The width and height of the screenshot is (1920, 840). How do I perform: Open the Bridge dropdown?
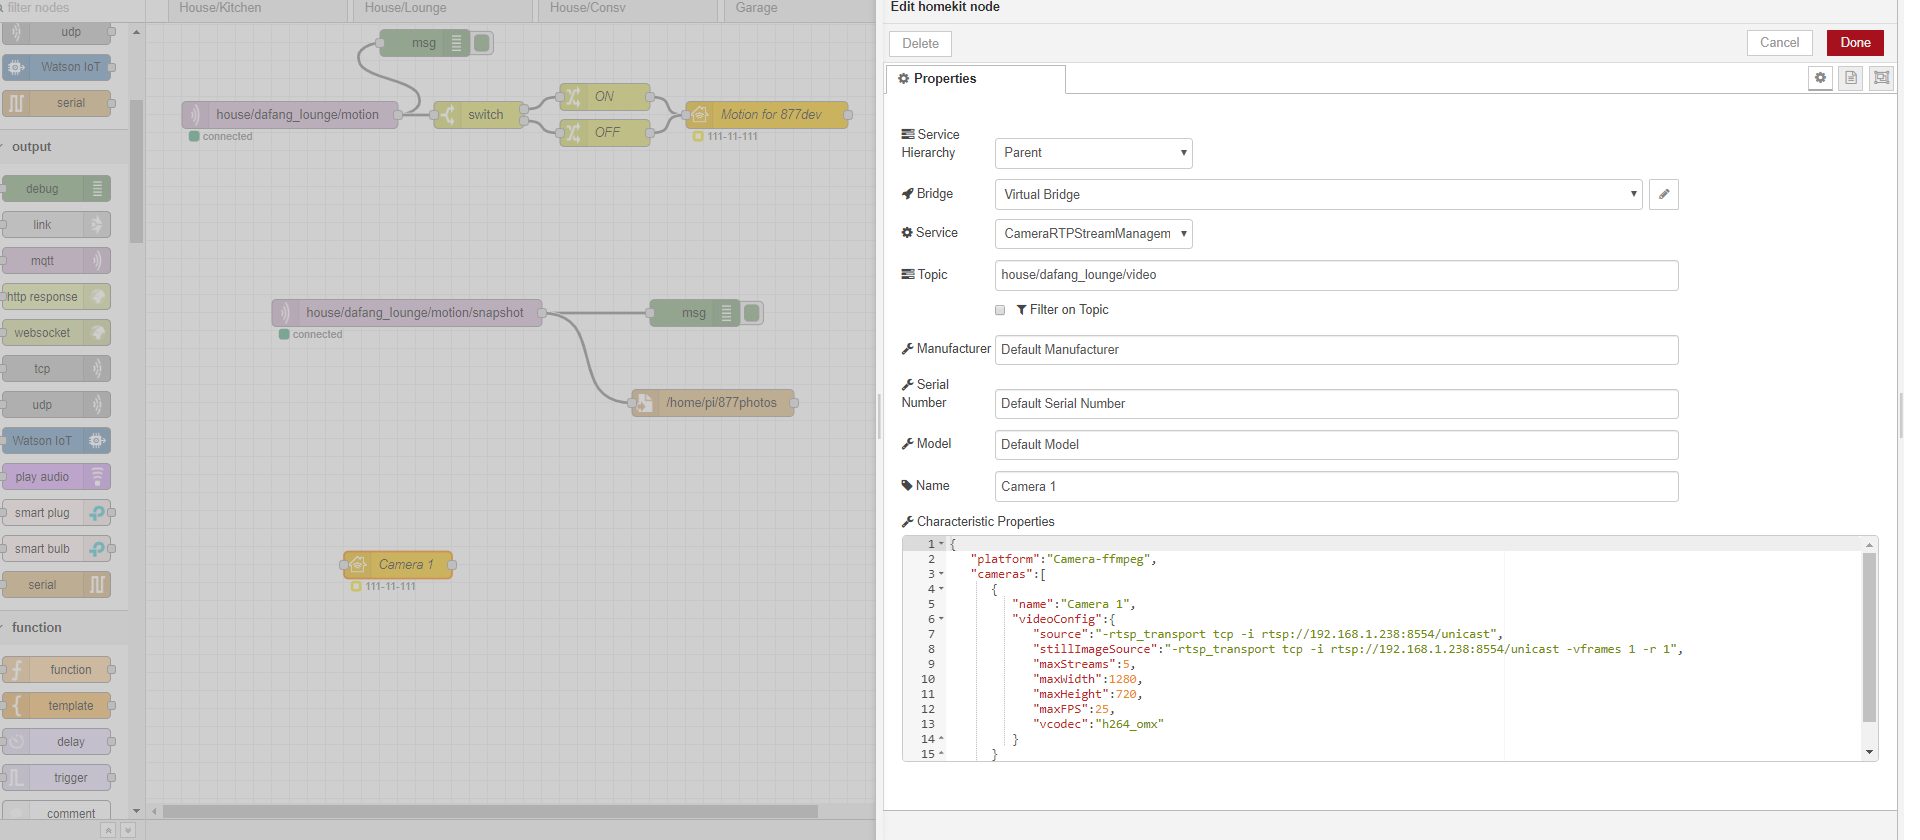tap(1319, 195)
